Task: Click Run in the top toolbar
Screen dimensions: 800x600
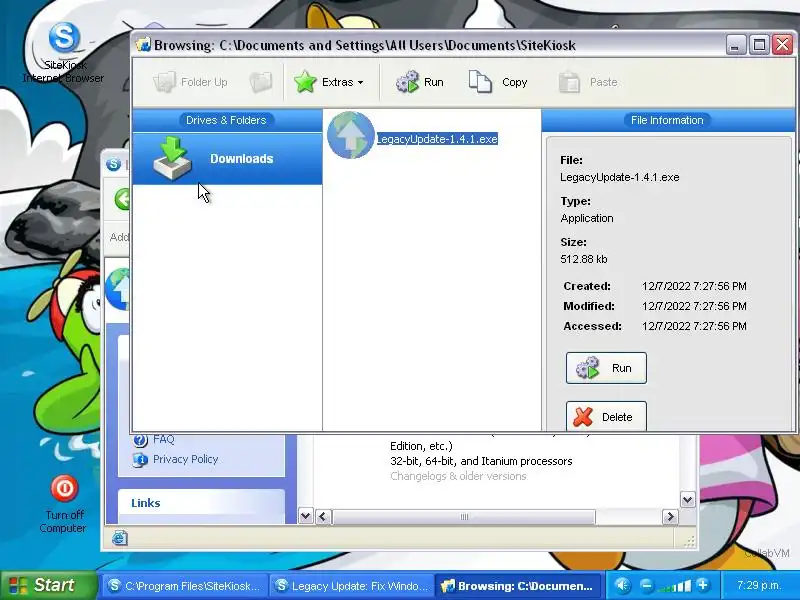Action: (x=420, y=82)
